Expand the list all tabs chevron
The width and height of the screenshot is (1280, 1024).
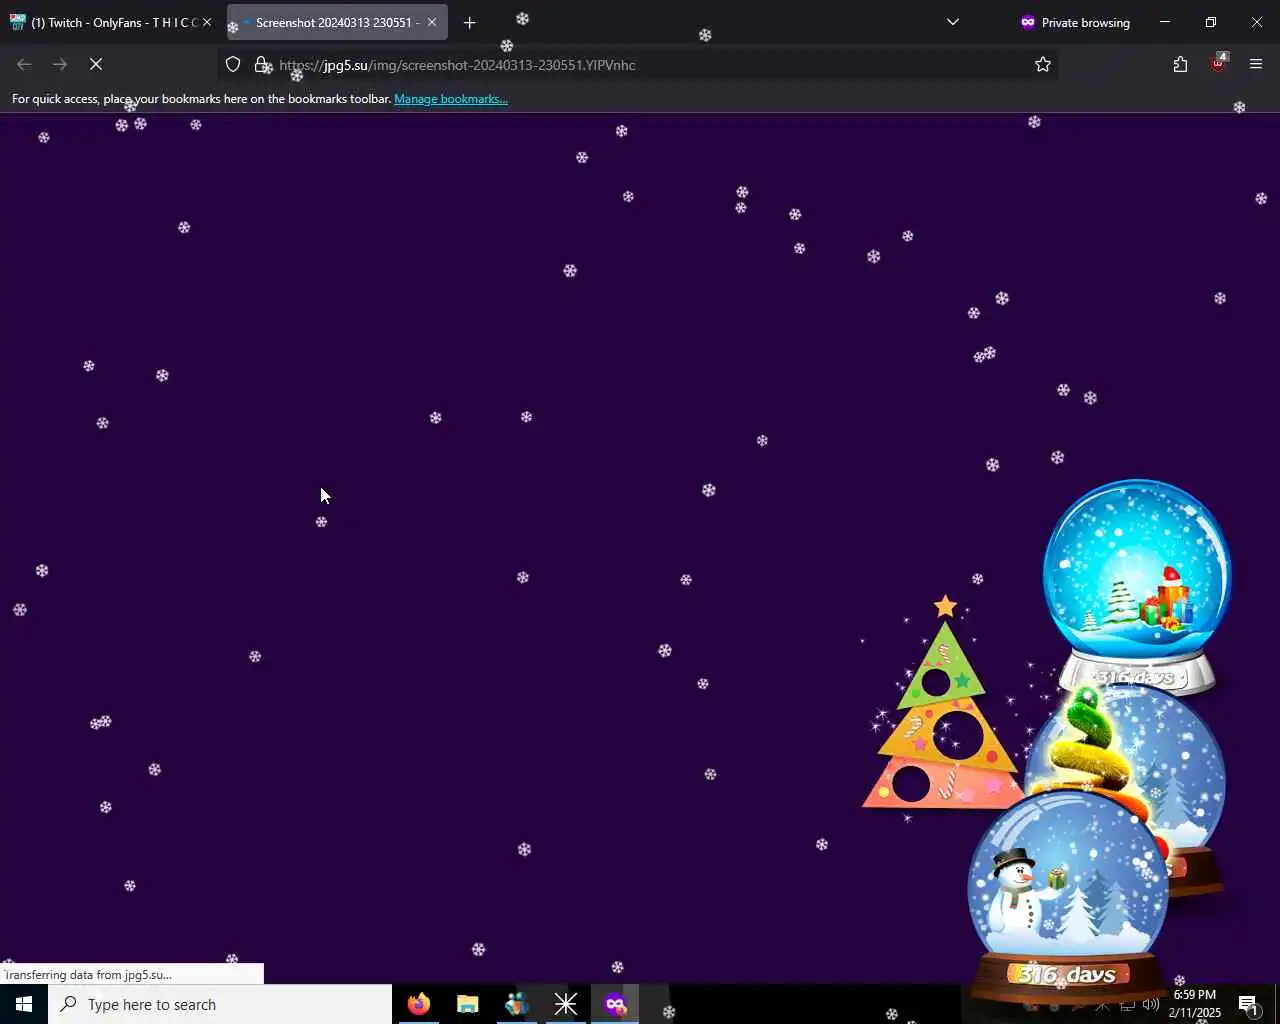(953, 22)
